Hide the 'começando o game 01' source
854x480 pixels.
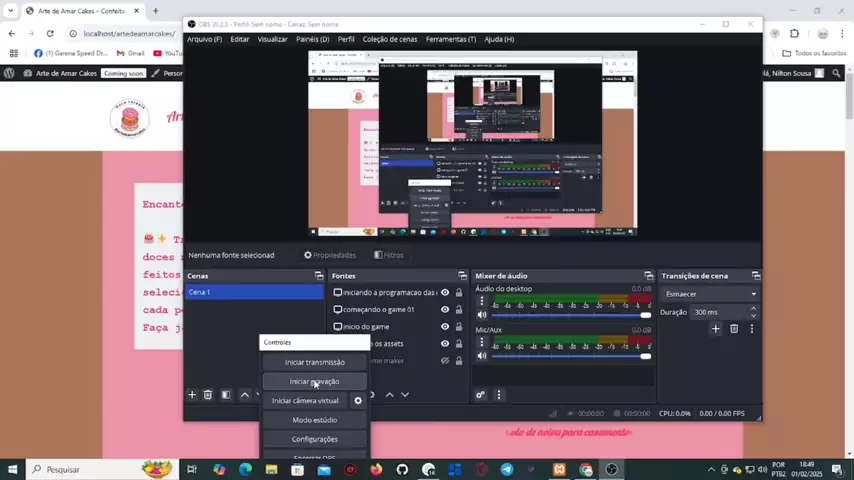(445, 309)
